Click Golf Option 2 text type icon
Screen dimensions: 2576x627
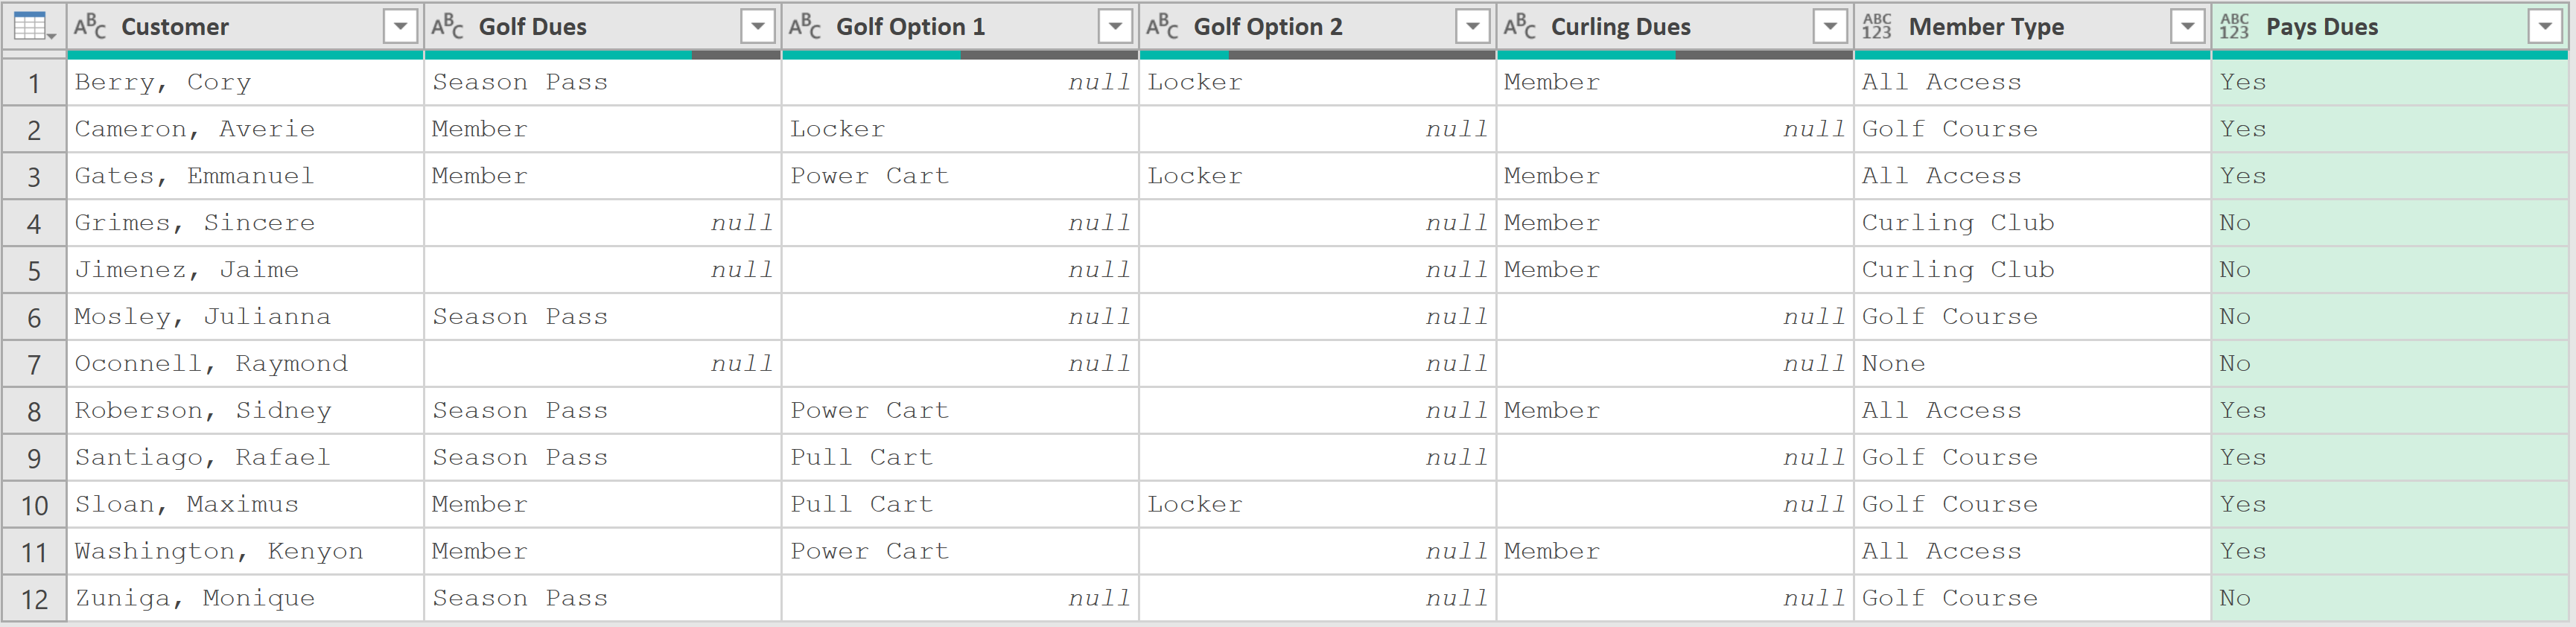click(x=1162, y=27)
